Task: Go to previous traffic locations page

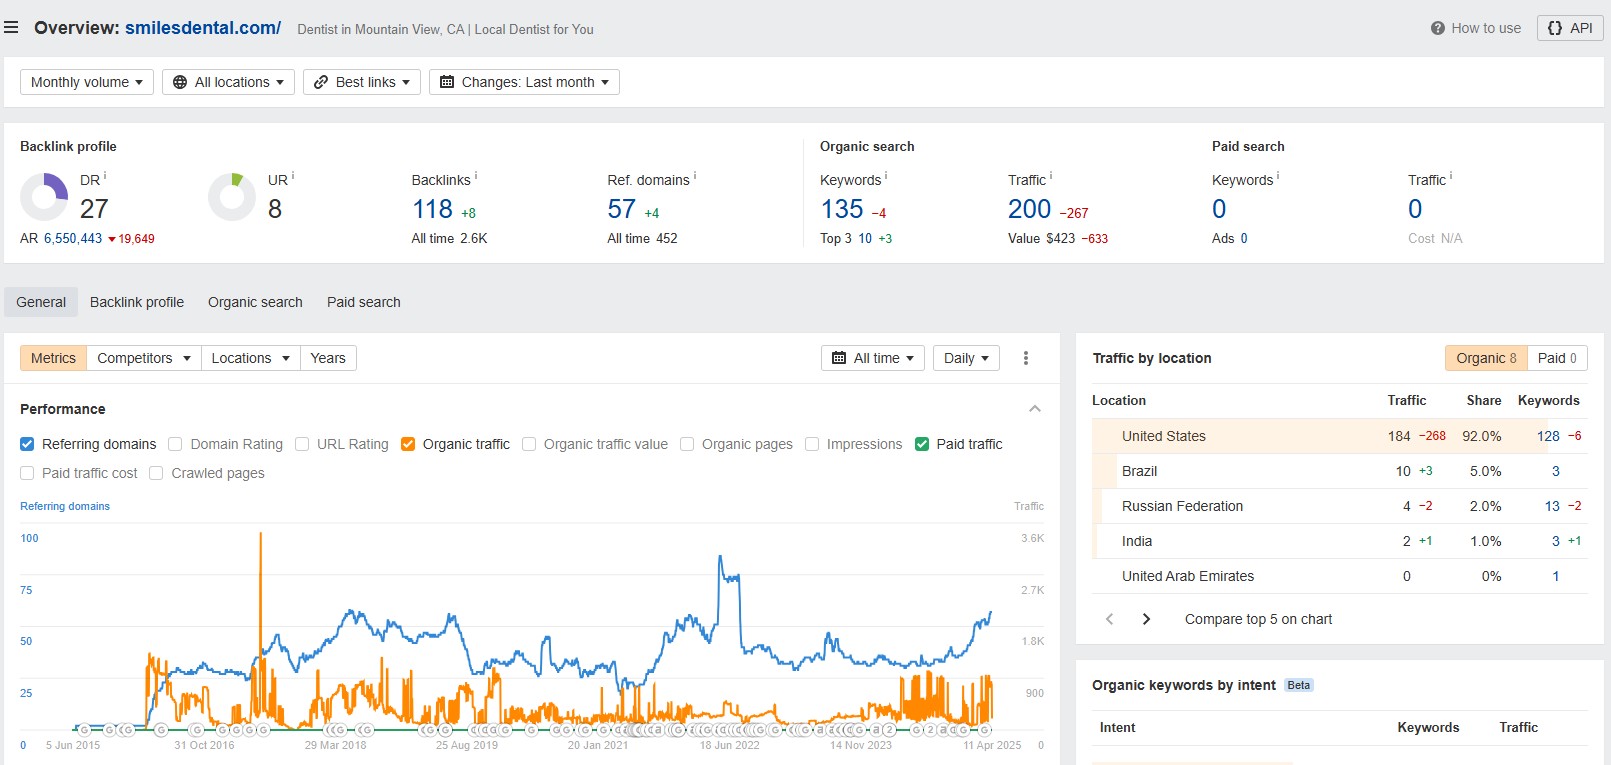Action: pos(1109,619)
